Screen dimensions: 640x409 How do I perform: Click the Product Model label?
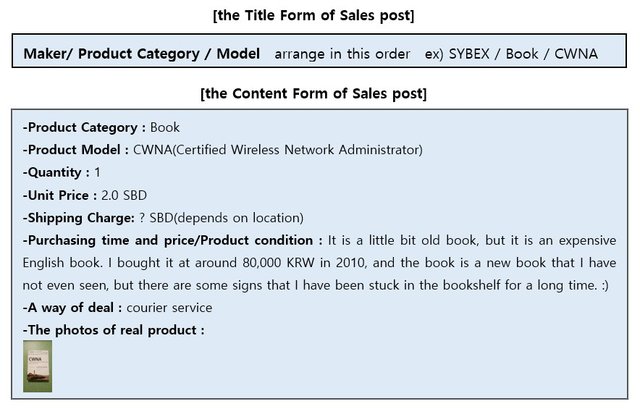pos(75,150)
